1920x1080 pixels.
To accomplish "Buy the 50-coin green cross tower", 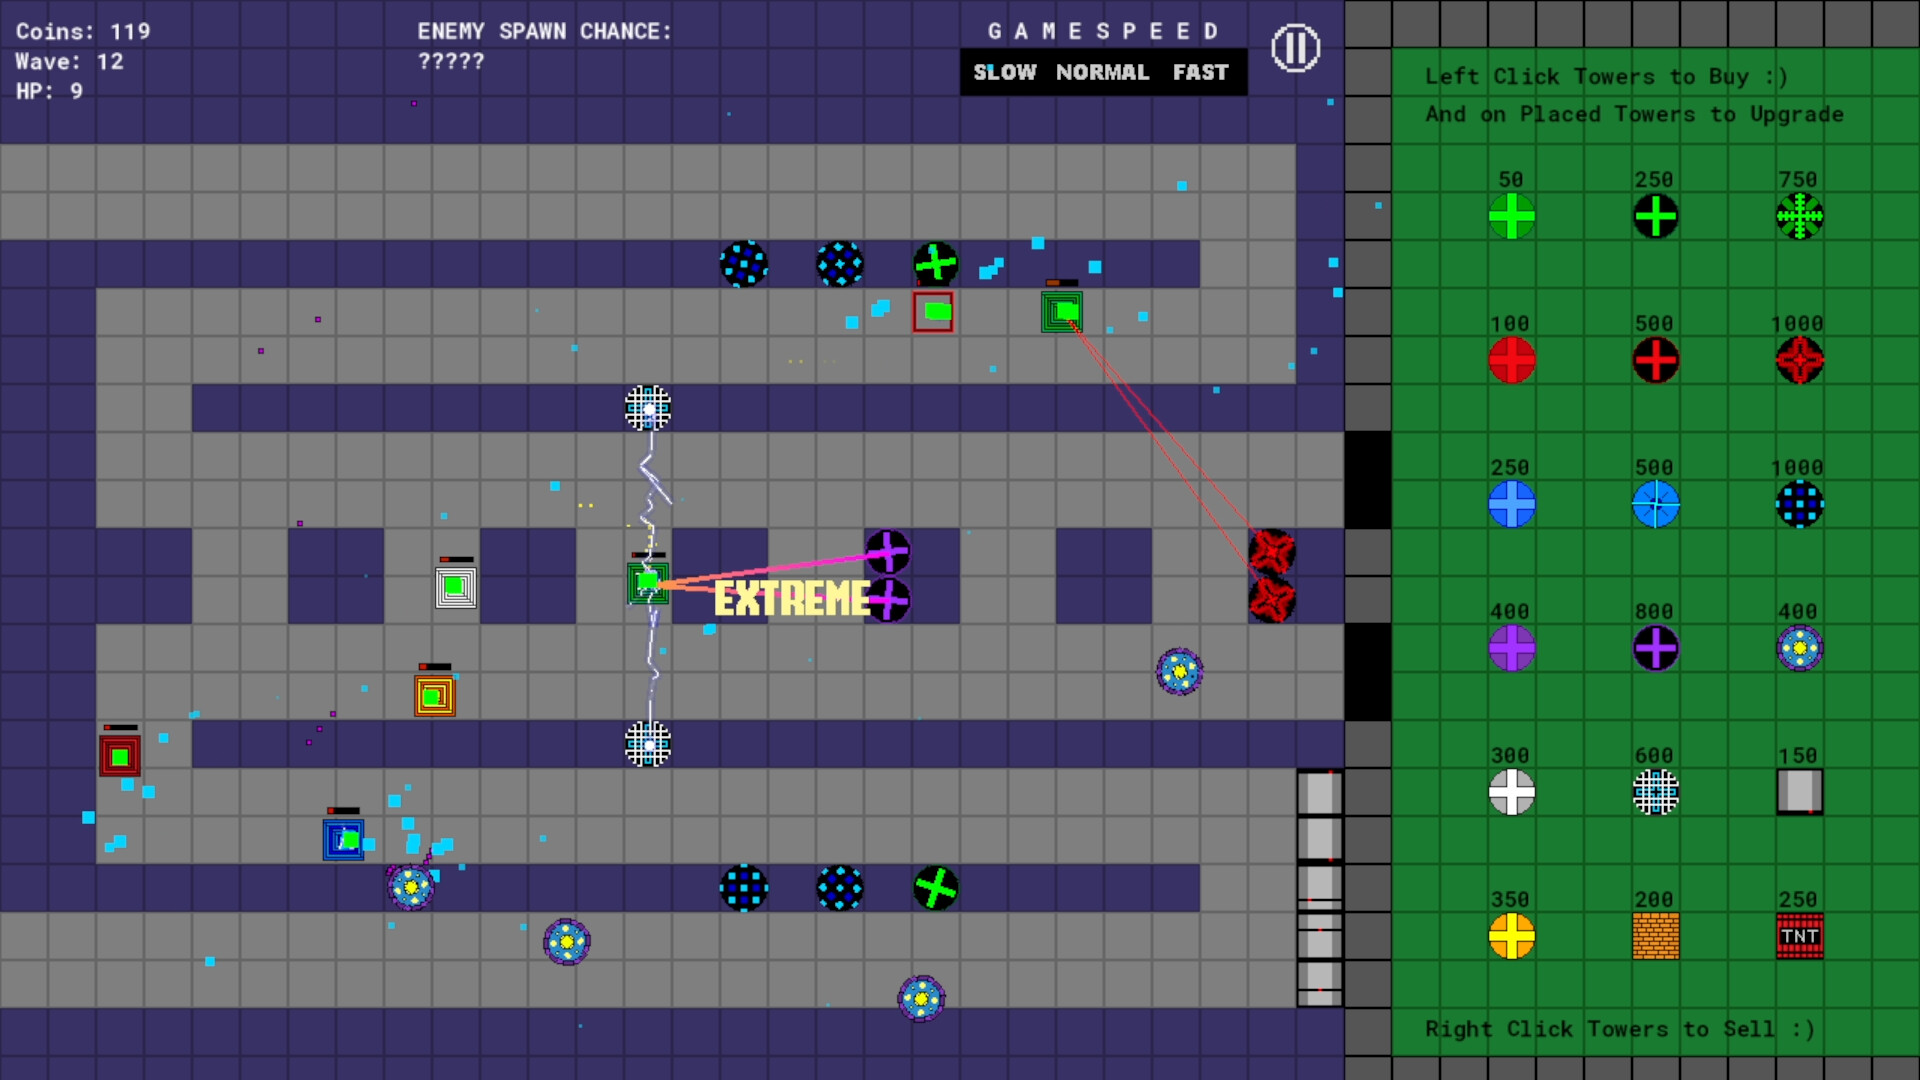I will (1511, 217).
